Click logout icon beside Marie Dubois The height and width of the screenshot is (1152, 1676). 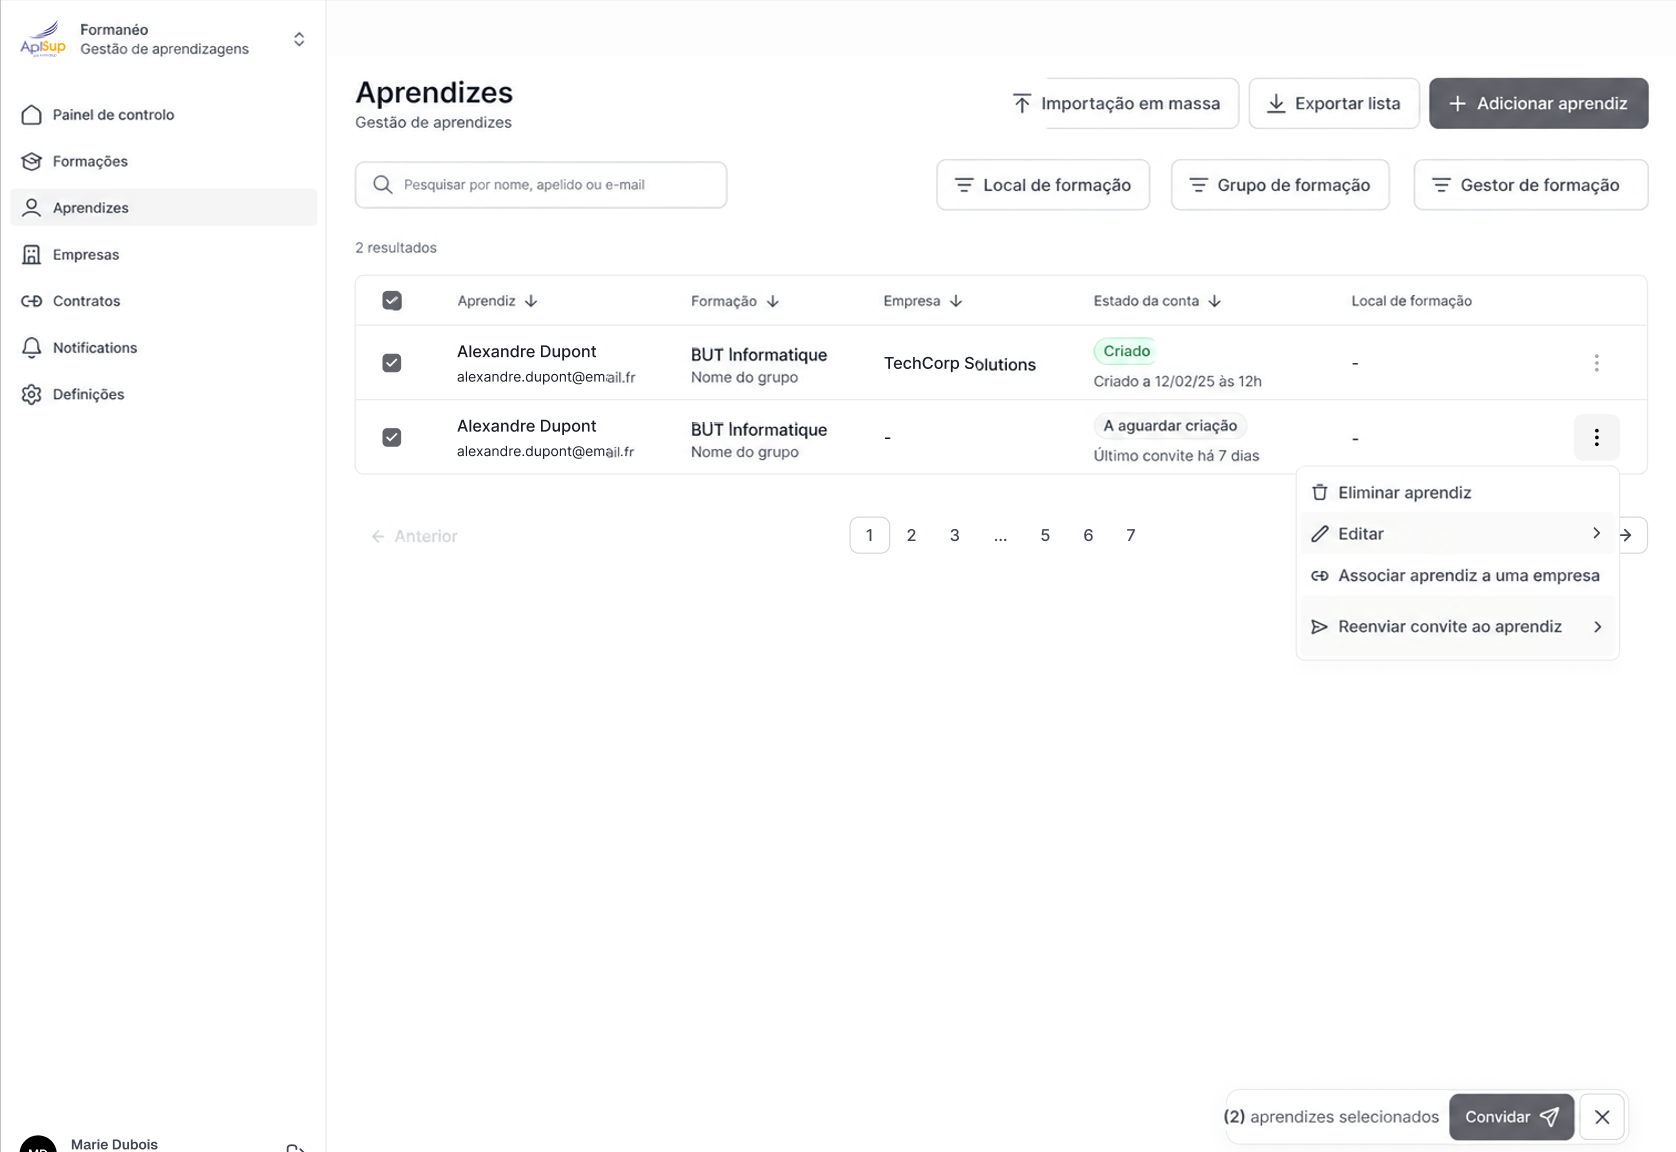(295, 1148)
